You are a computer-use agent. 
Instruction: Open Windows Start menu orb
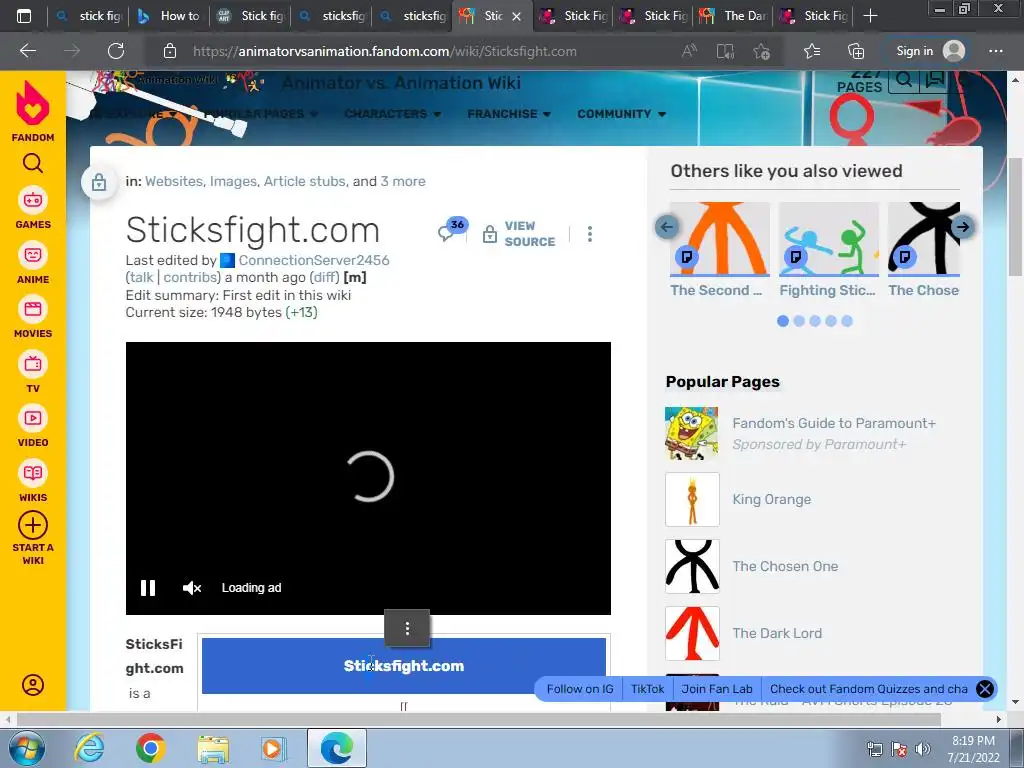click(x=27, y=748)
